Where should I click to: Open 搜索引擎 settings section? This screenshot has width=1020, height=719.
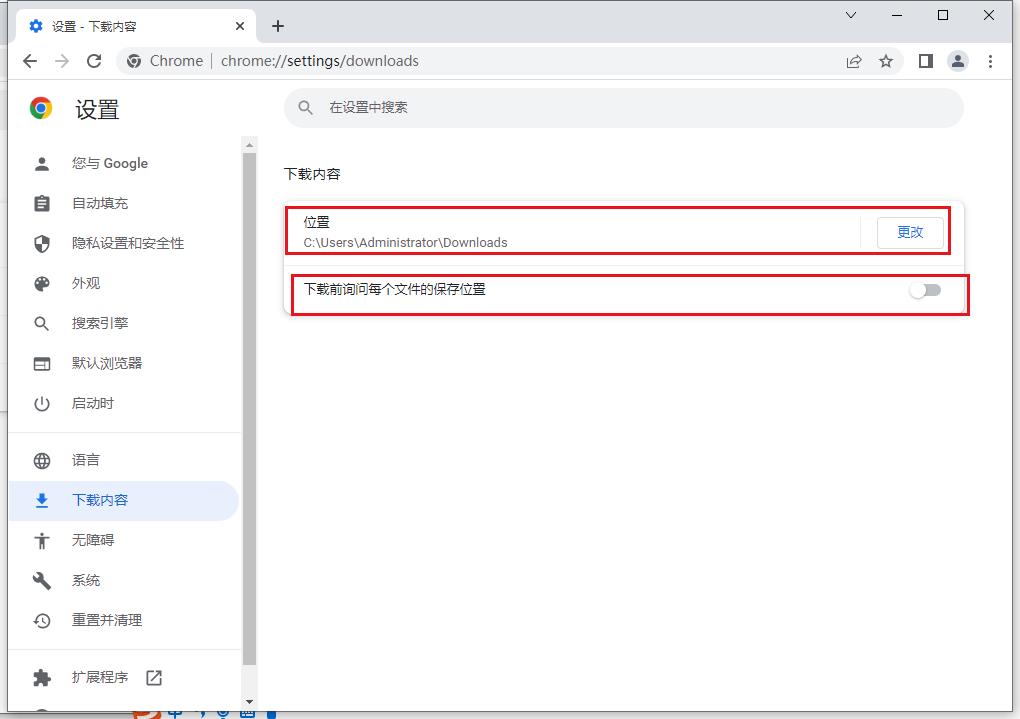tap(100, 323)
